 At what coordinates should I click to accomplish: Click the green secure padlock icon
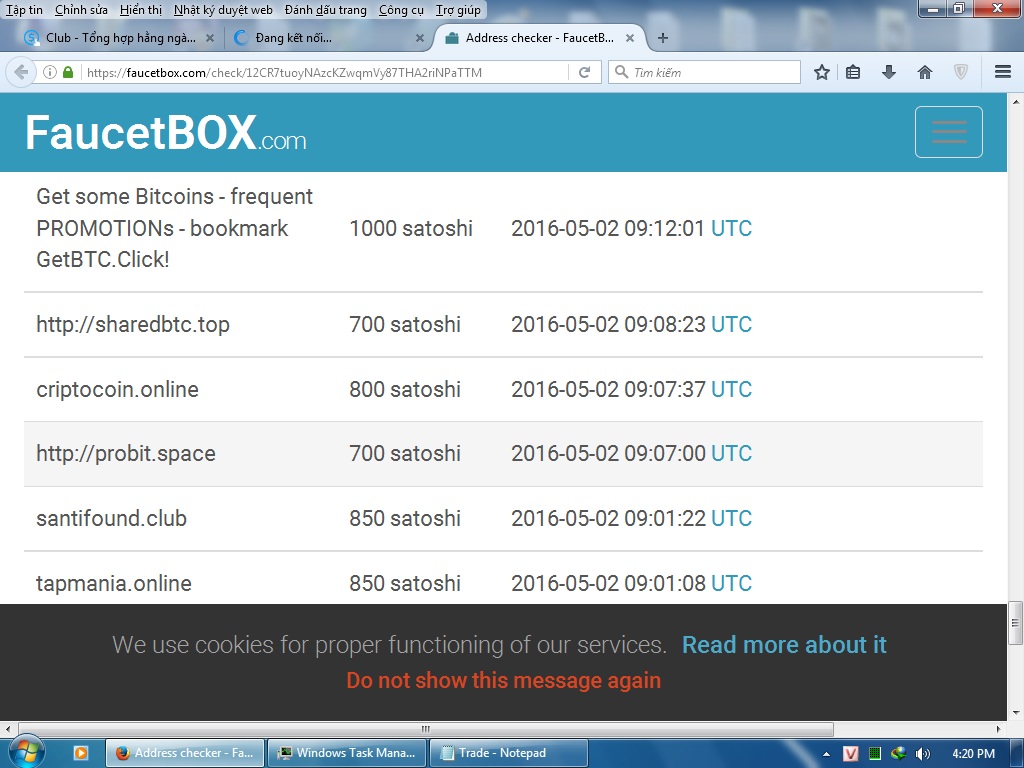[68, 72]
